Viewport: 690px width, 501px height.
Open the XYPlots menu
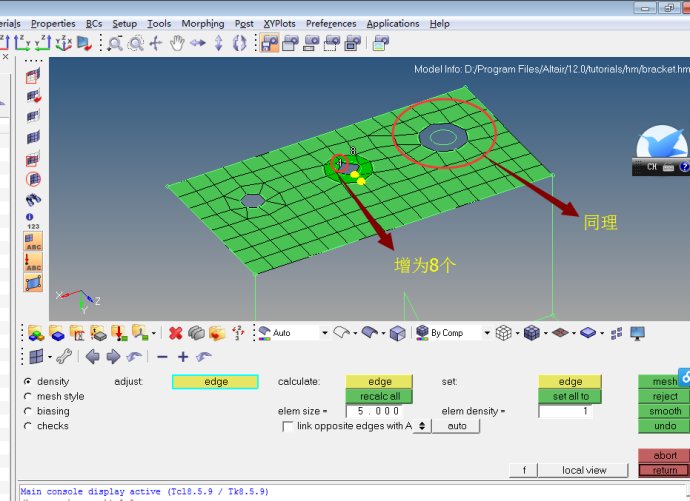(x=279, y=24)
